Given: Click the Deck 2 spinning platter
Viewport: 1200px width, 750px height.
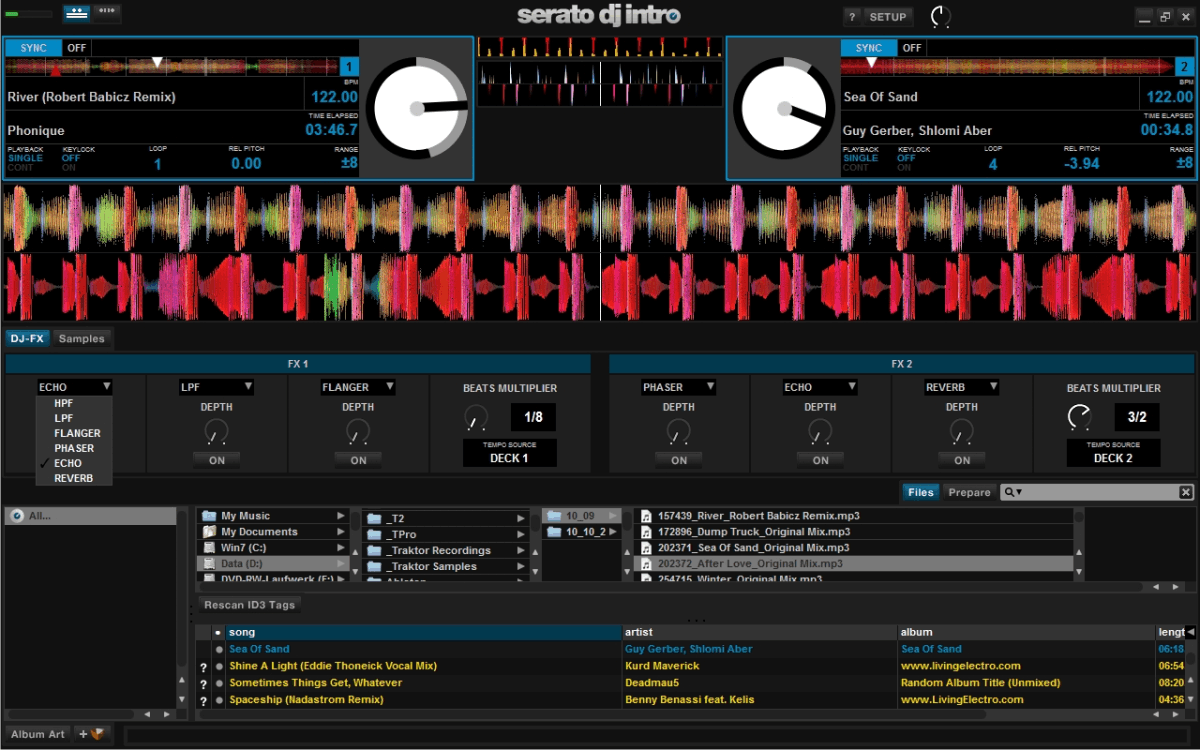Looking at the screenshot, I should (783, 108).
